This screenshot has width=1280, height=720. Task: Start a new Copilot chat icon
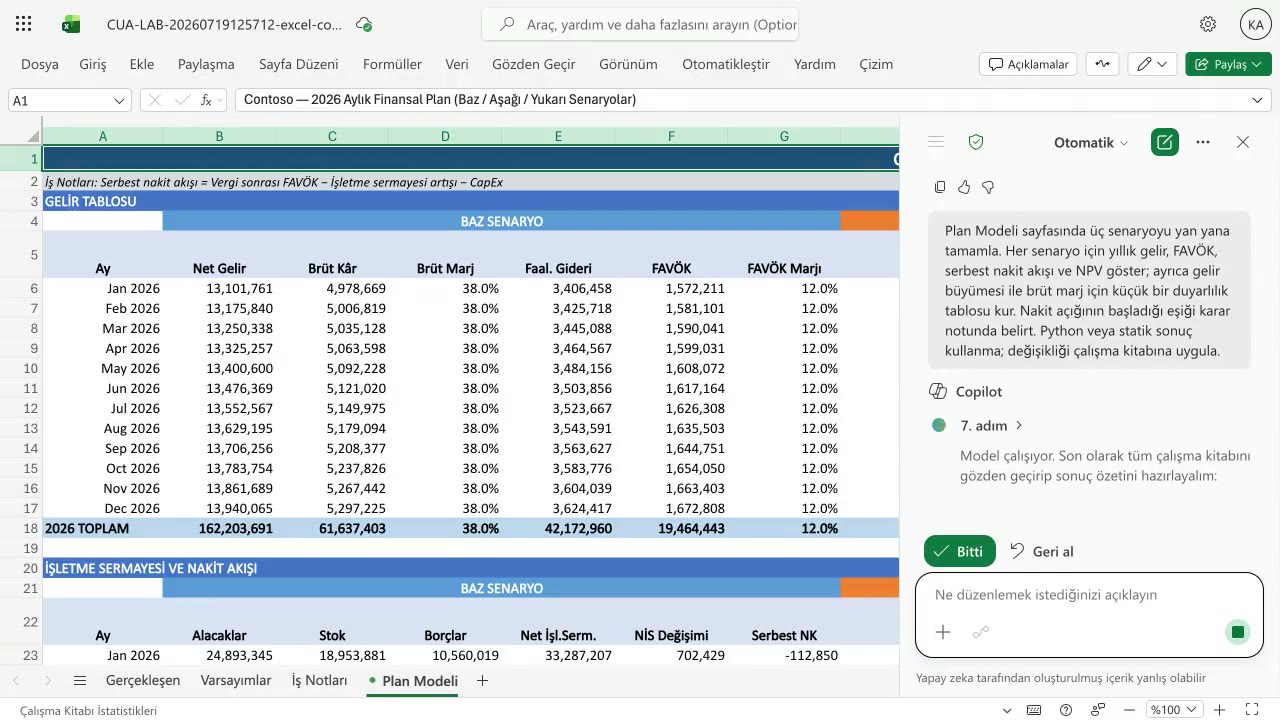1164,142
